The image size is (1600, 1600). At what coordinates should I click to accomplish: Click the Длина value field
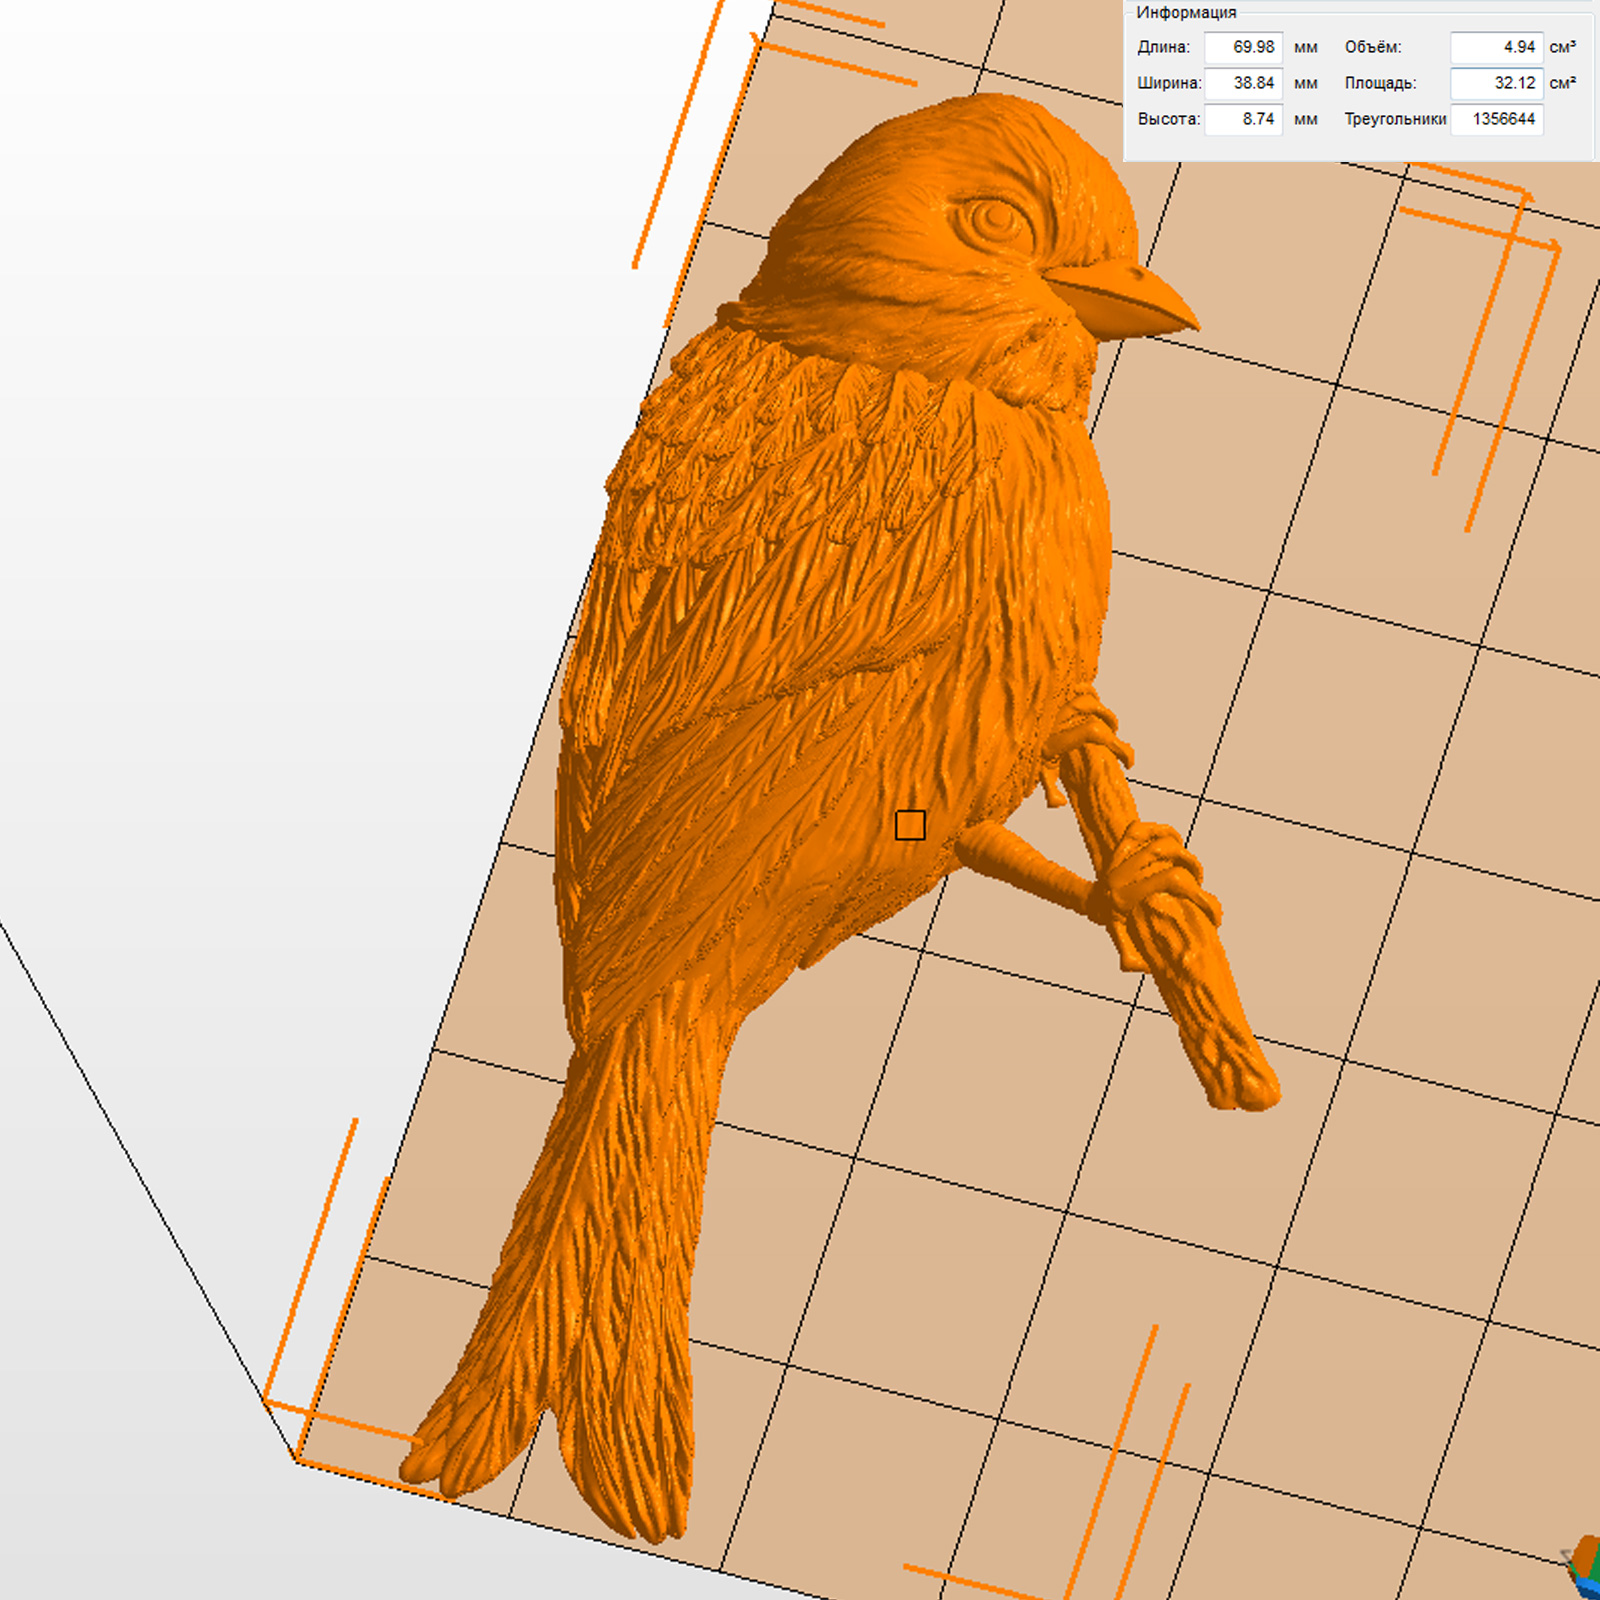(1243, 47)
